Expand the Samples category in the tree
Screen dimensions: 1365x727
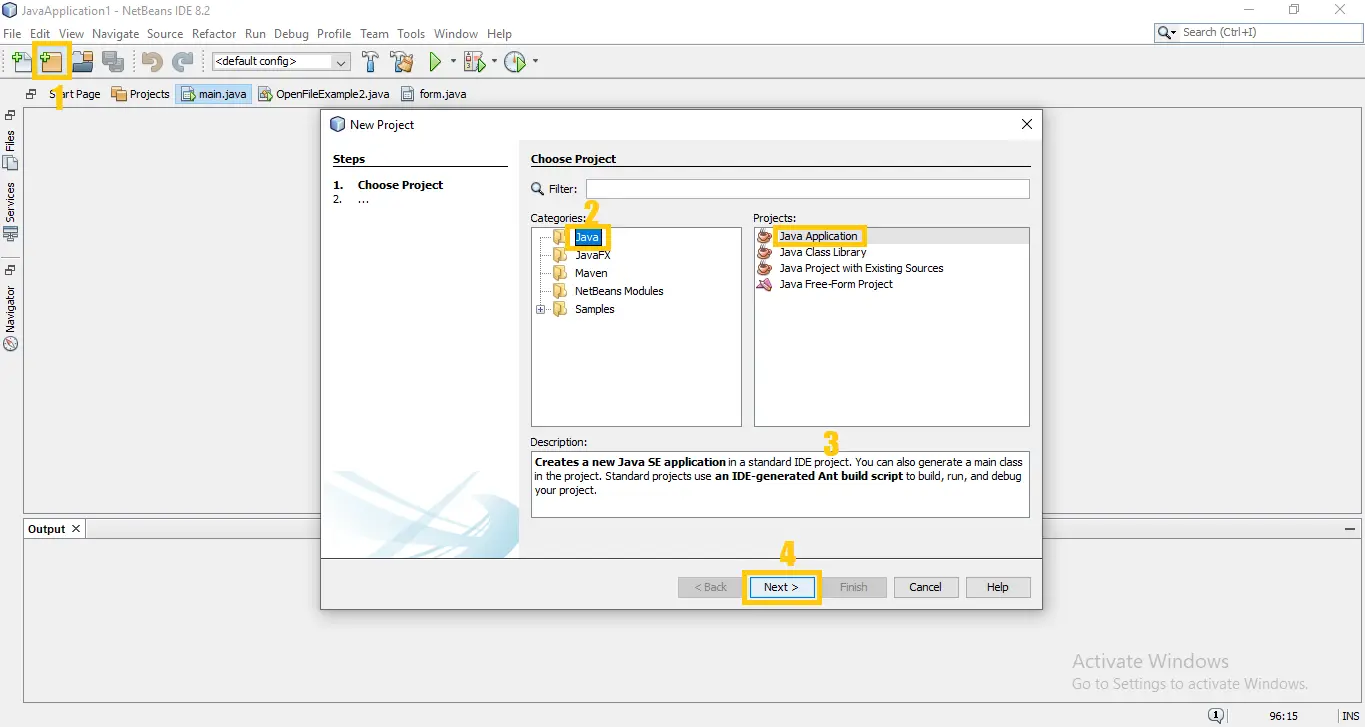coord(542,309)
